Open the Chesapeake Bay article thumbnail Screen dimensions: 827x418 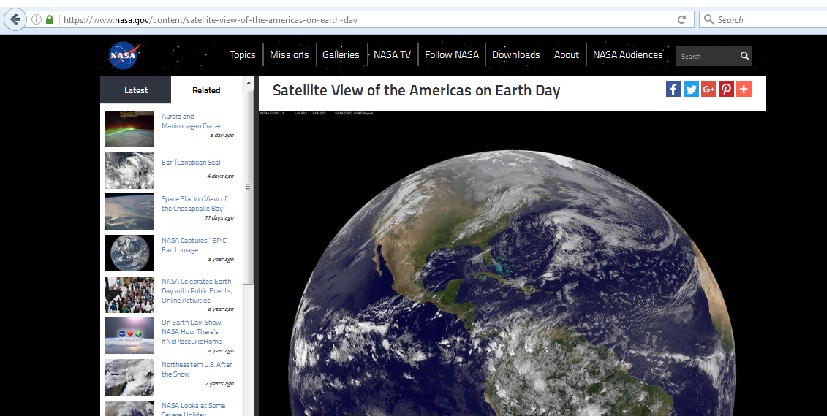tap(129, 211)
